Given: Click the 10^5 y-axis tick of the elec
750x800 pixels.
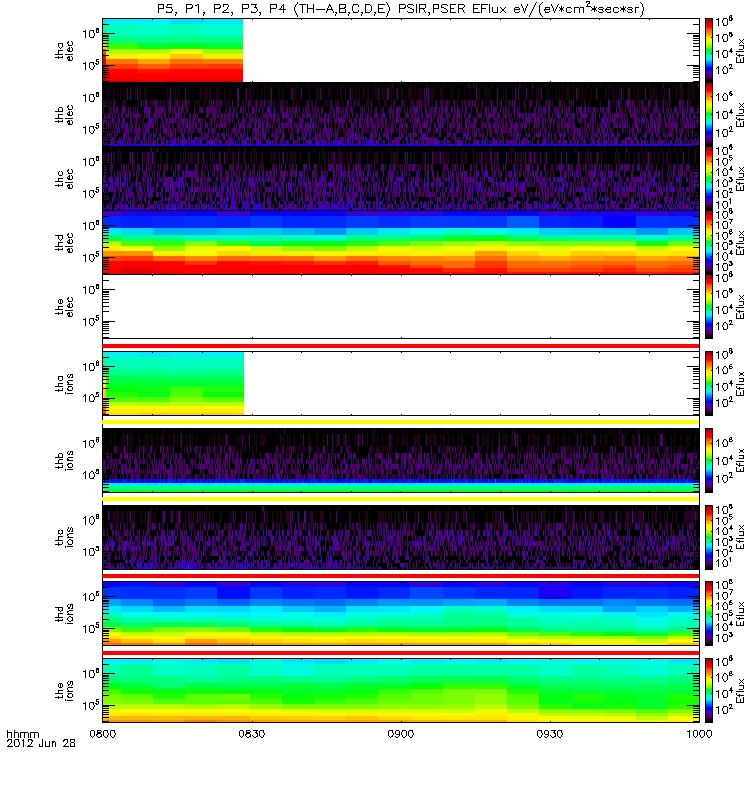Looking at the screenshot, I should click(x=91, y=321).
